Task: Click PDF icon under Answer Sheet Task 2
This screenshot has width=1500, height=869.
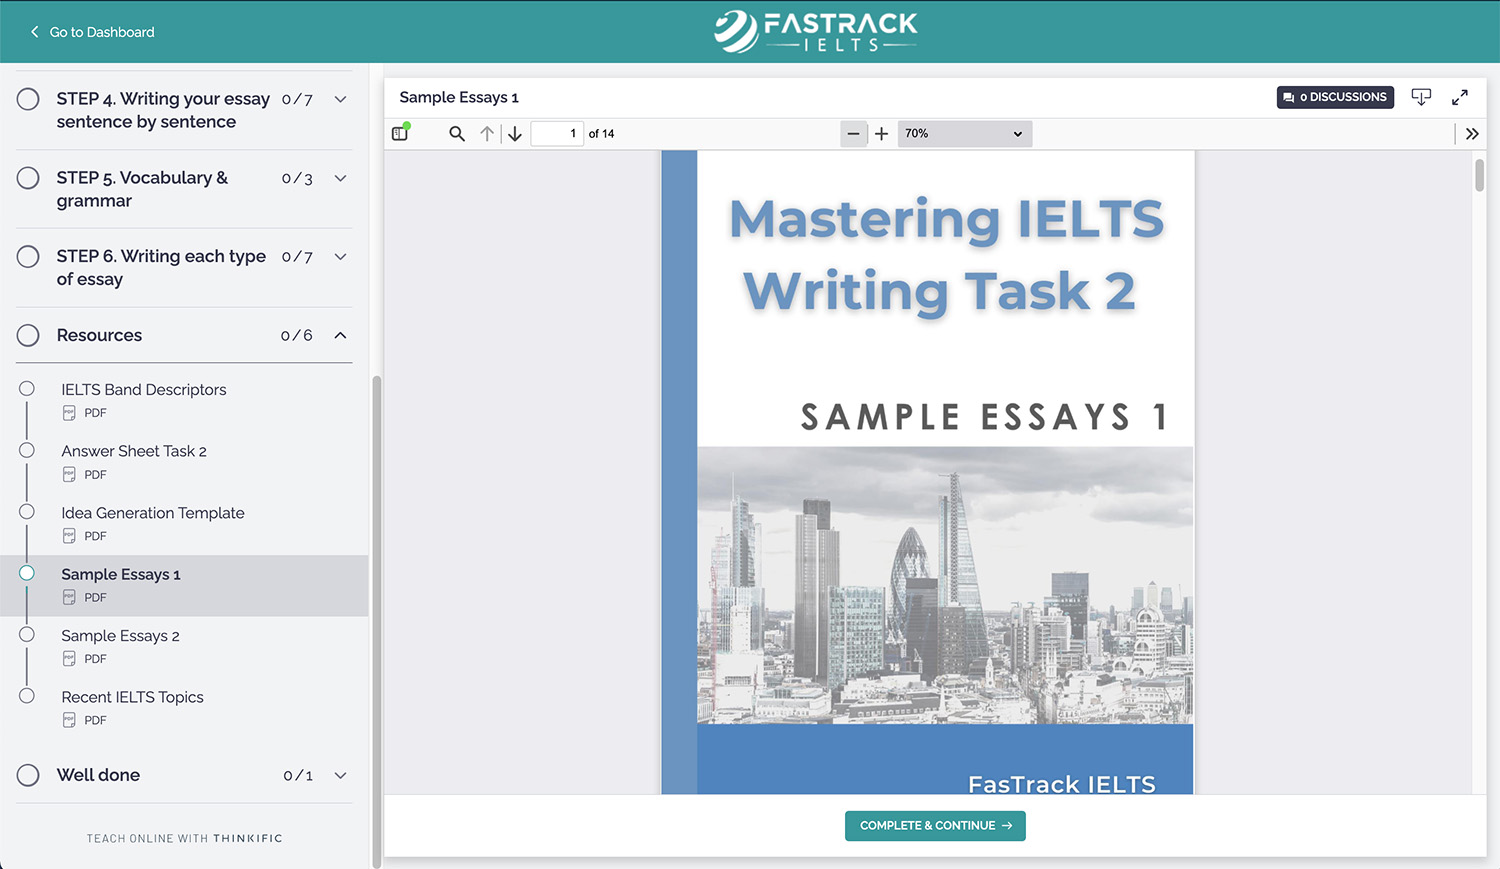Action: [x=69, y=474]
